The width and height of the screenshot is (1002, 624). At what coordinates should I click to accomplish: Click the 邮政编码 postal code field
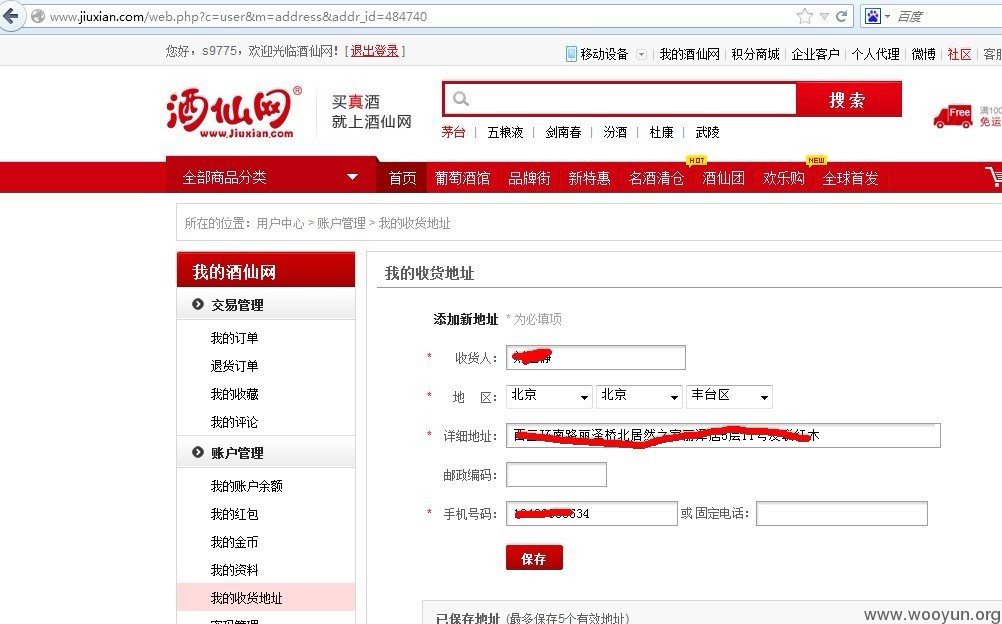tap(556, 474)
